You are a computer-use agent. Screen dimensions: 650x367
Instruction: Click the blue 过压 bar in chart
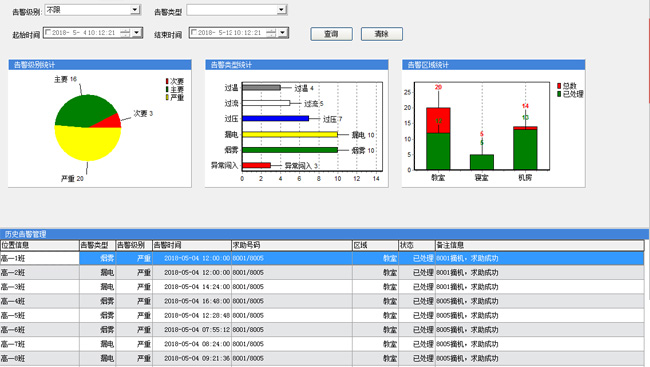[x=276, y=119]
